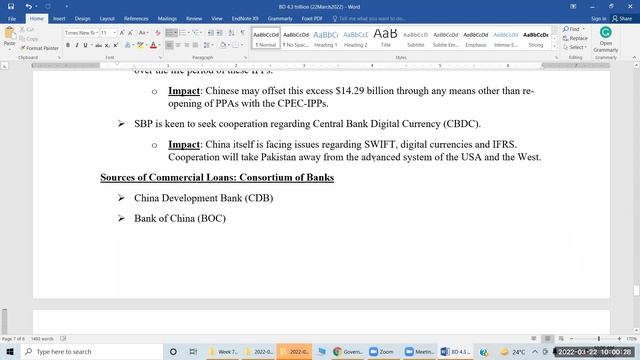Open the Borders dropdown arrow

pos(242,45)
